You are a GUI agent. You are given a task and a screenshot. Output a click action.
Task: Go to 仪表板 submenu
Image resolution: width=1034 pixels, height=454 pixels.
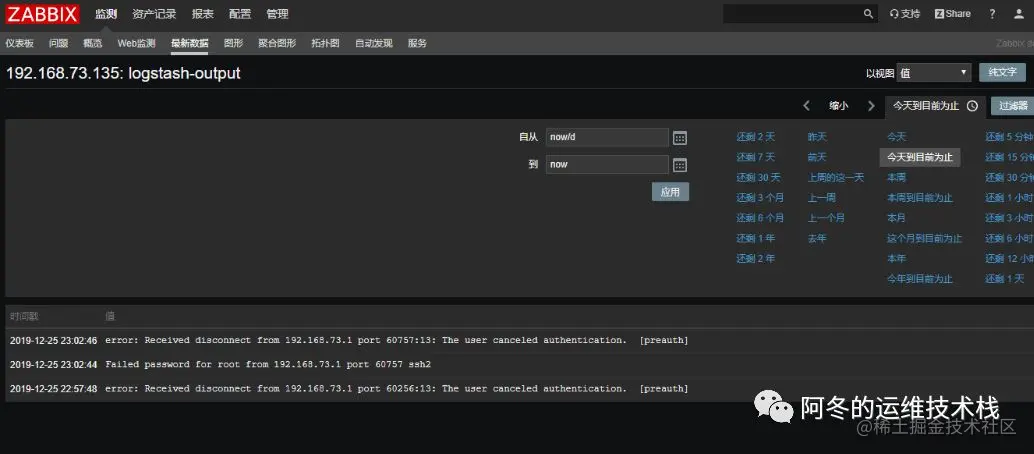click(x=20, y=44)
